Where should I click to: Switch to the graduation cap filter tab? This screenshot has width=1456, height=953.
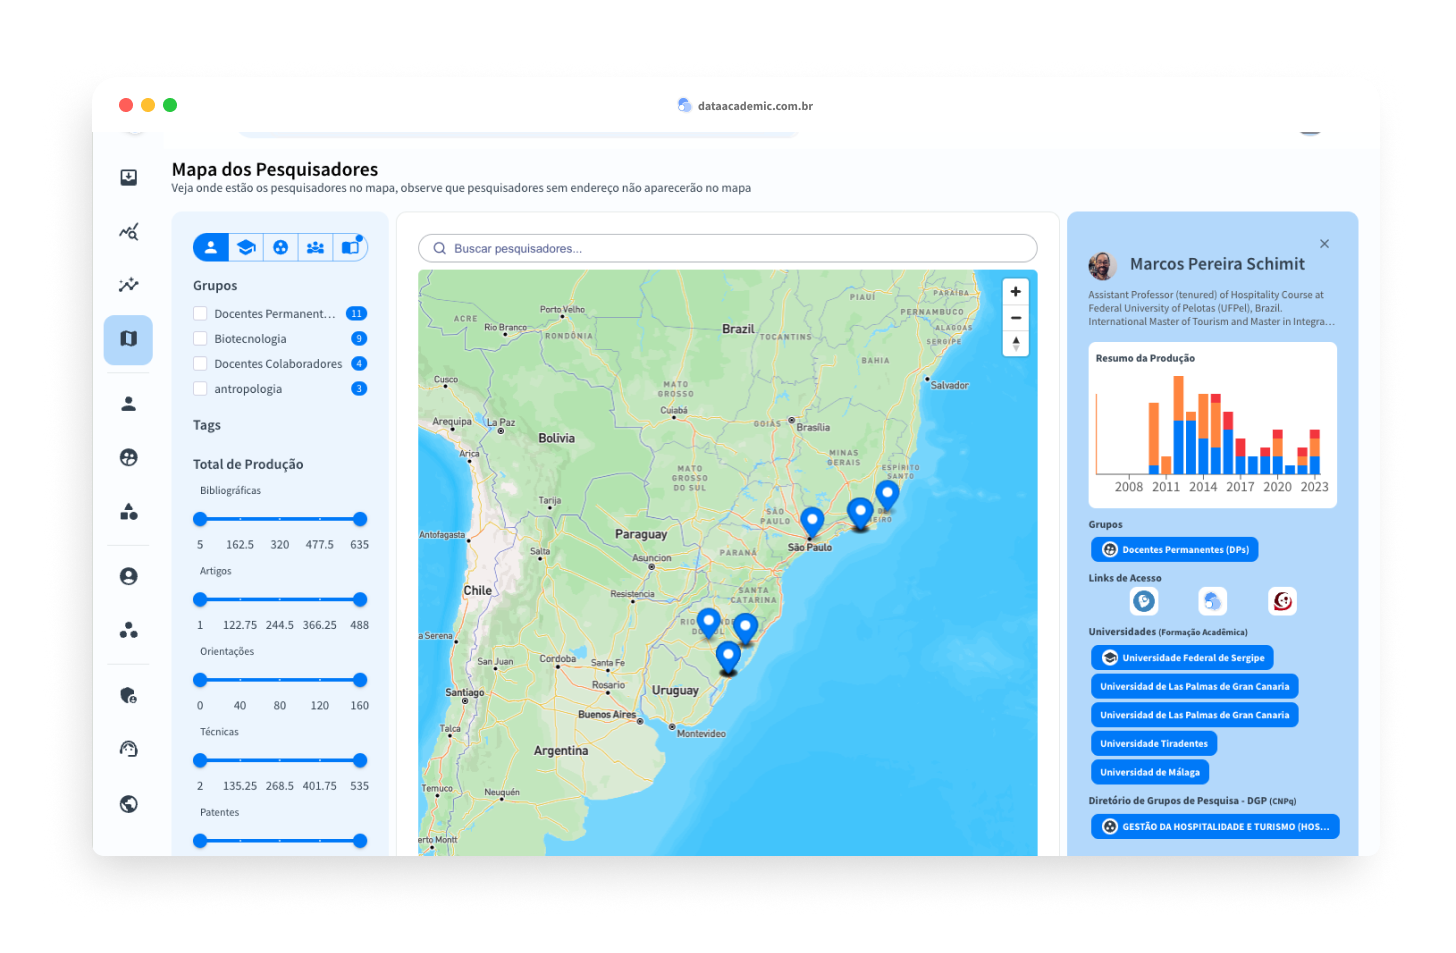click(x=246, y=247)
